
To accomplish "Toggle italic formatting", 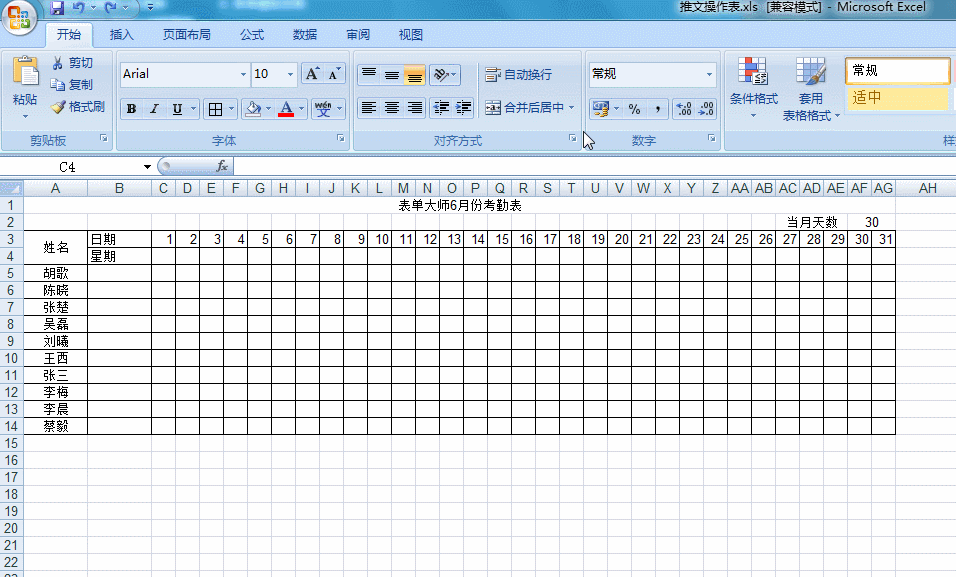I will 154,109.
